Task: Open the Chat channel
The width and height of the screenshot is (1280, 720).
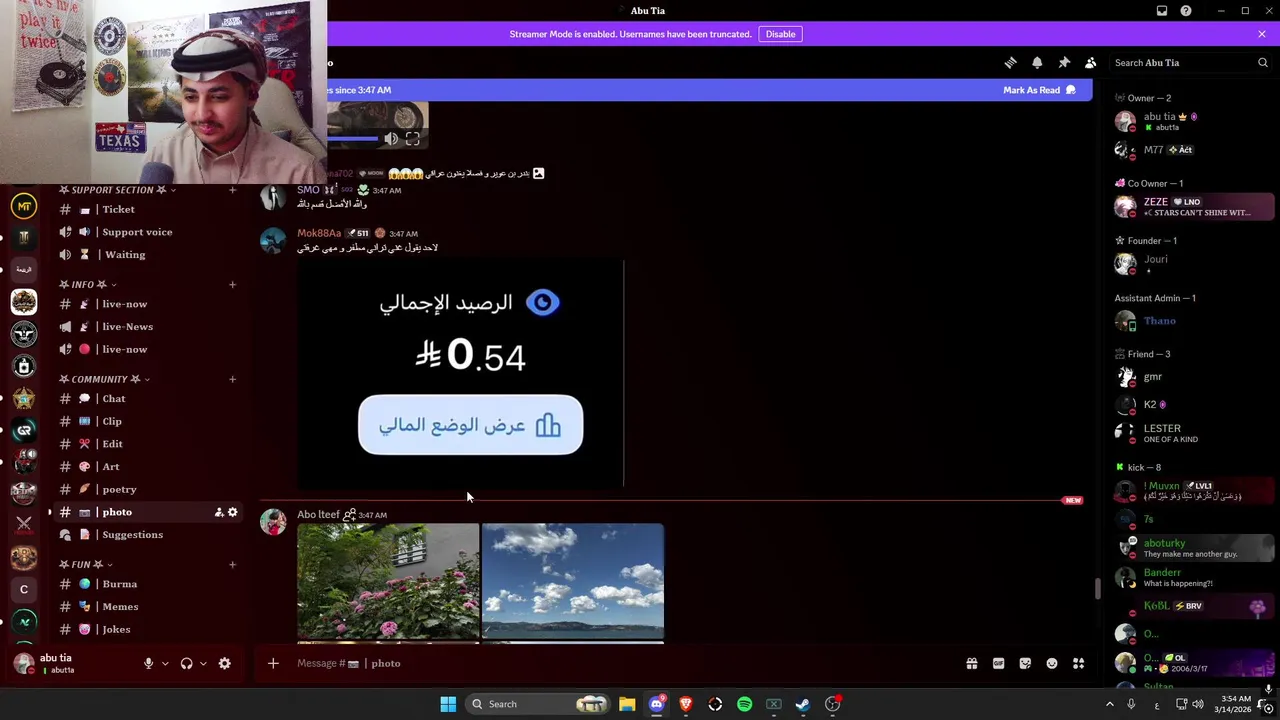Action: (148, 398)
